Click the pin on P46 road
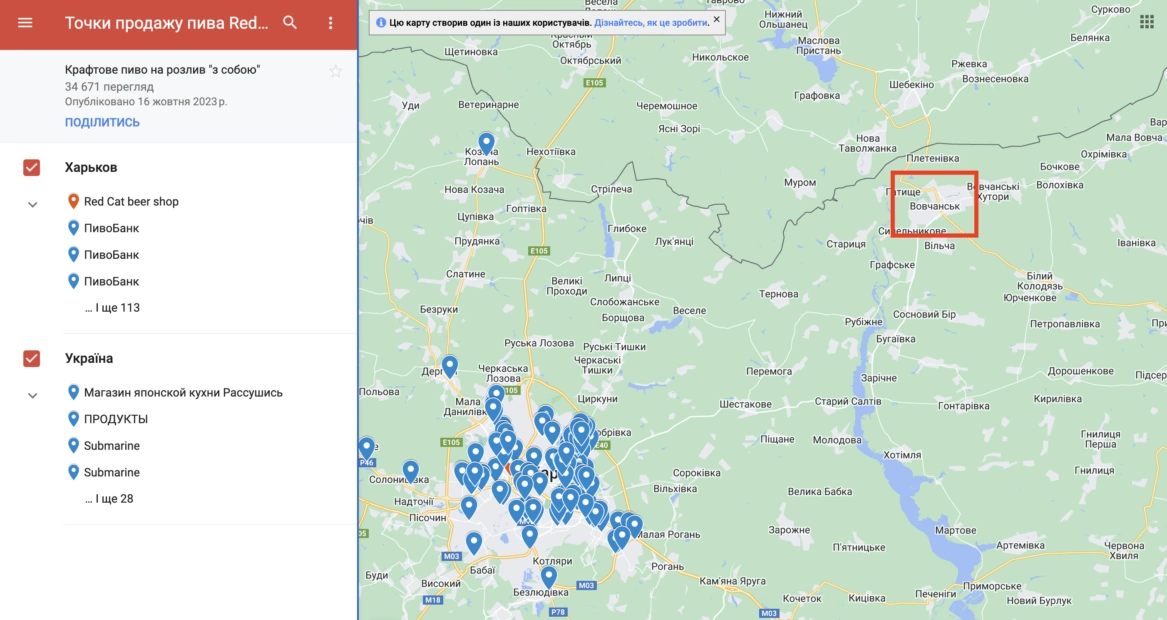The image size is (1167, 620). tap(366, 448)
